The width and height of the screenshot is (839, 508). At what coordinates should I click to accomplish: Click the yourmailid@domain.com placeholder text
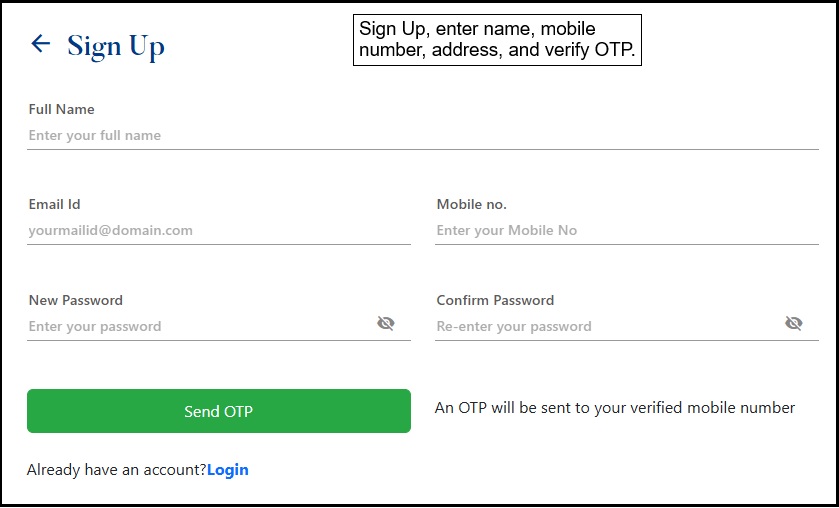tap(111, 230)
